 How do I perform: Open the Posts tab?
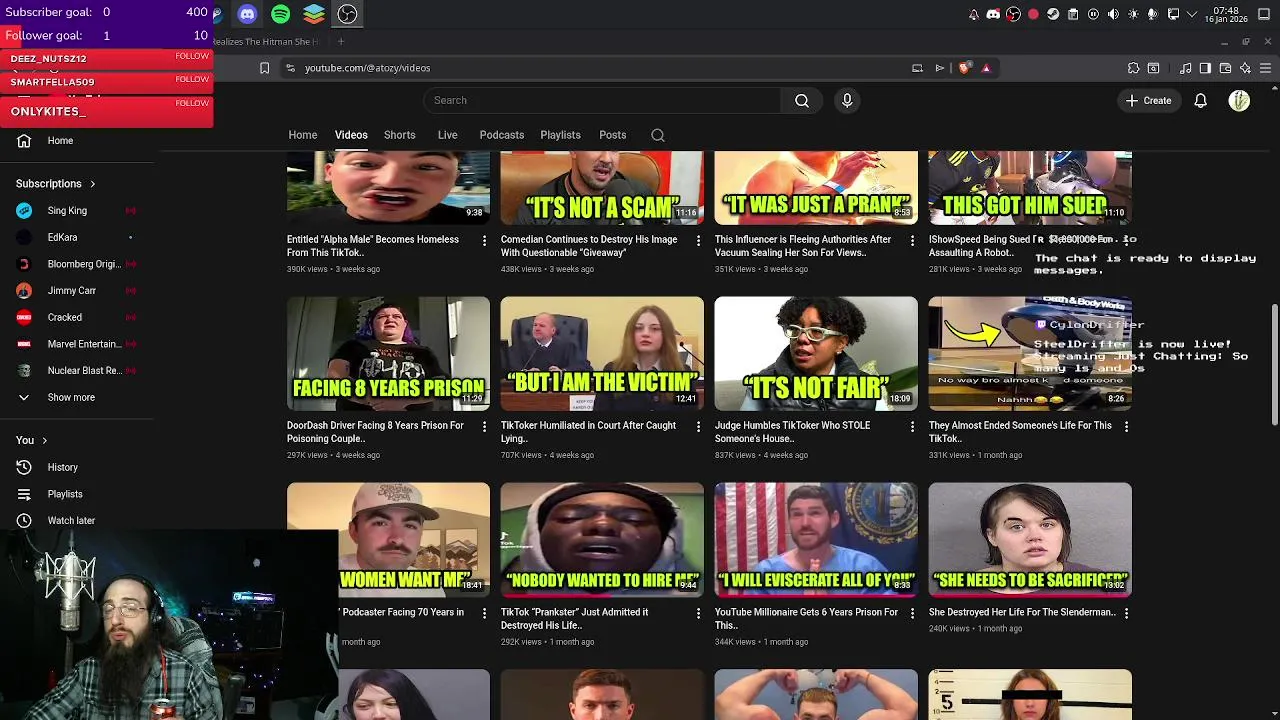(x=612, y=135)
